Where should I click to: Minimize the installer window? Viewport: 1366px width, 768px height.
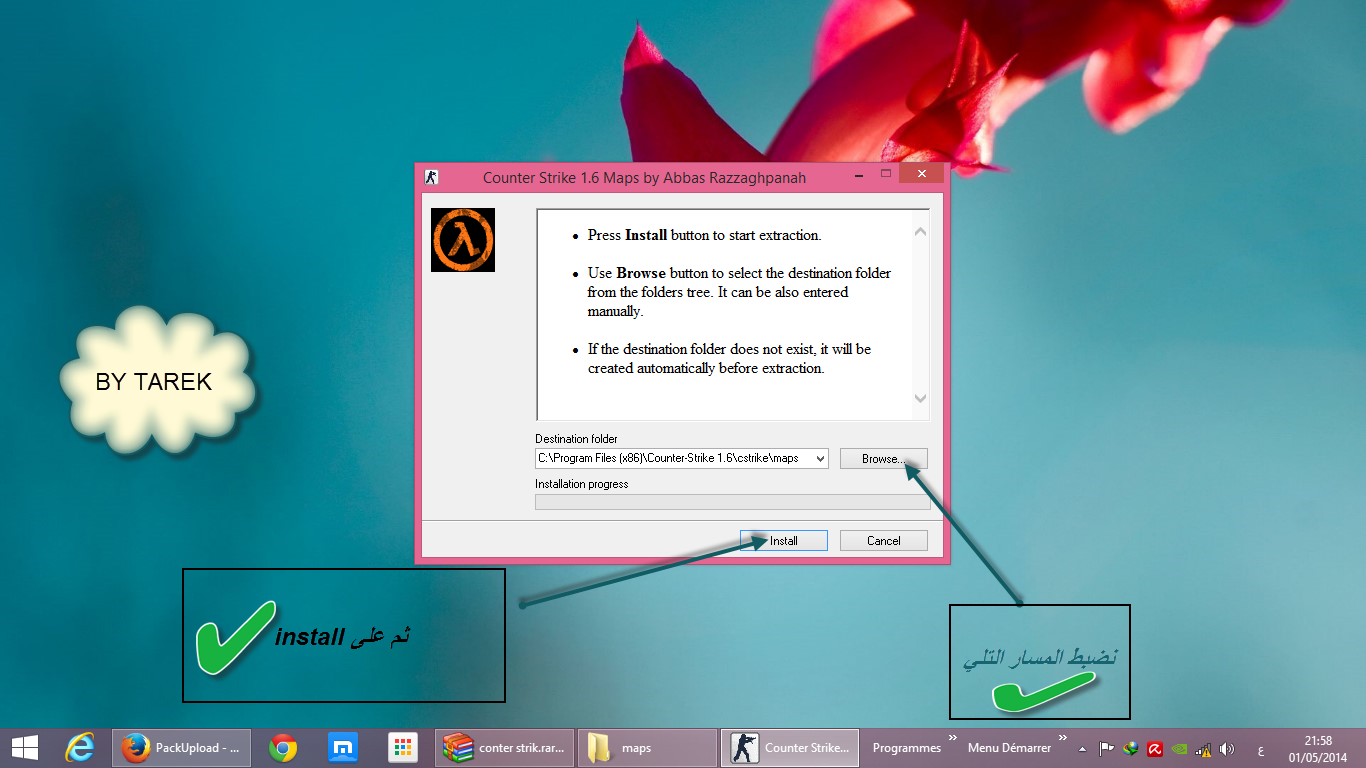[x=860, y=174]
